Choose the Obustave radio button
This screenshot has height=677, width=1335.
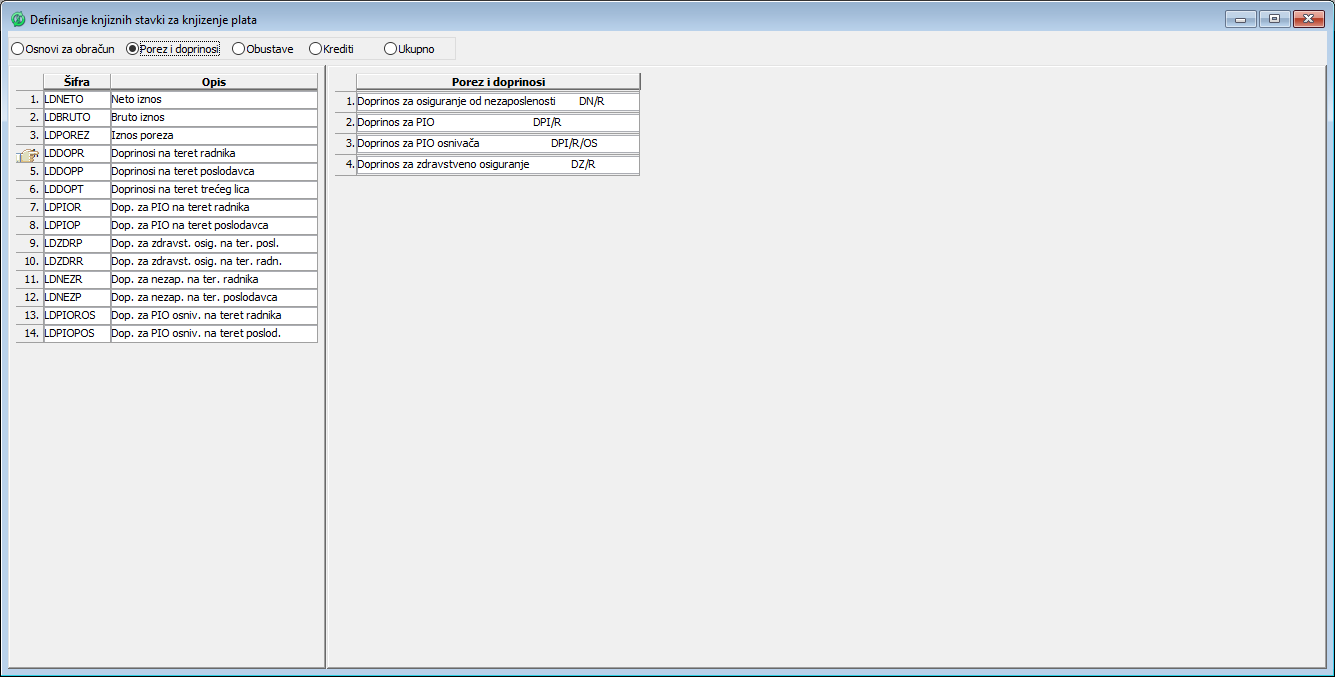[x=238, y=48]
